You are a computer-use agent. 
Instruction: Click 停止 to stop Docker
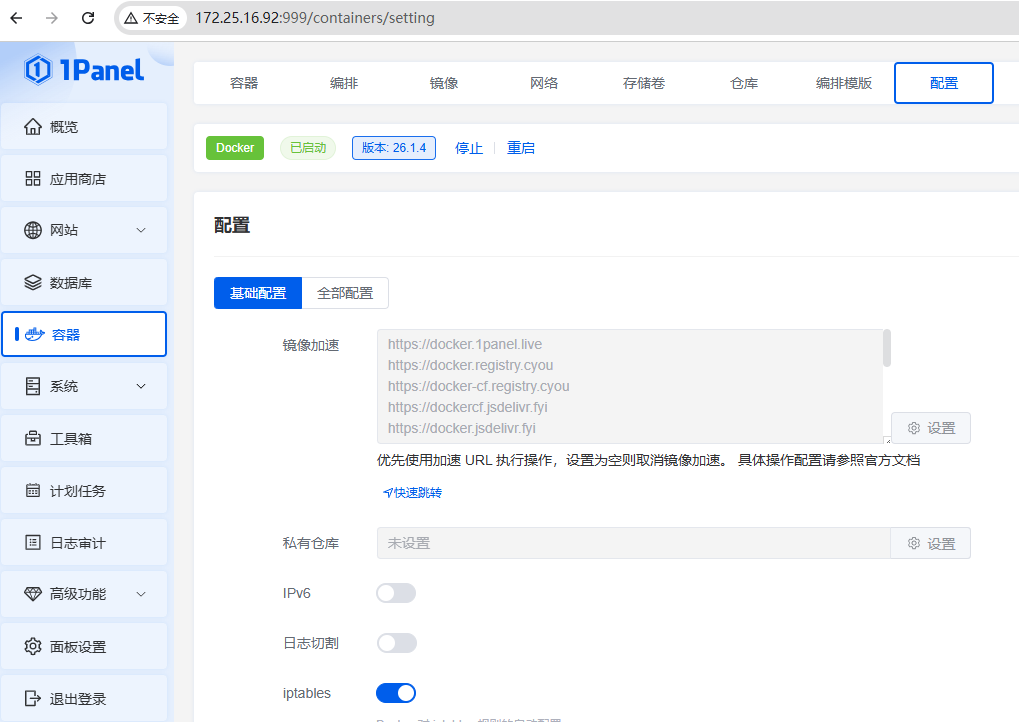pyautogui.click(x=469, y=148)
